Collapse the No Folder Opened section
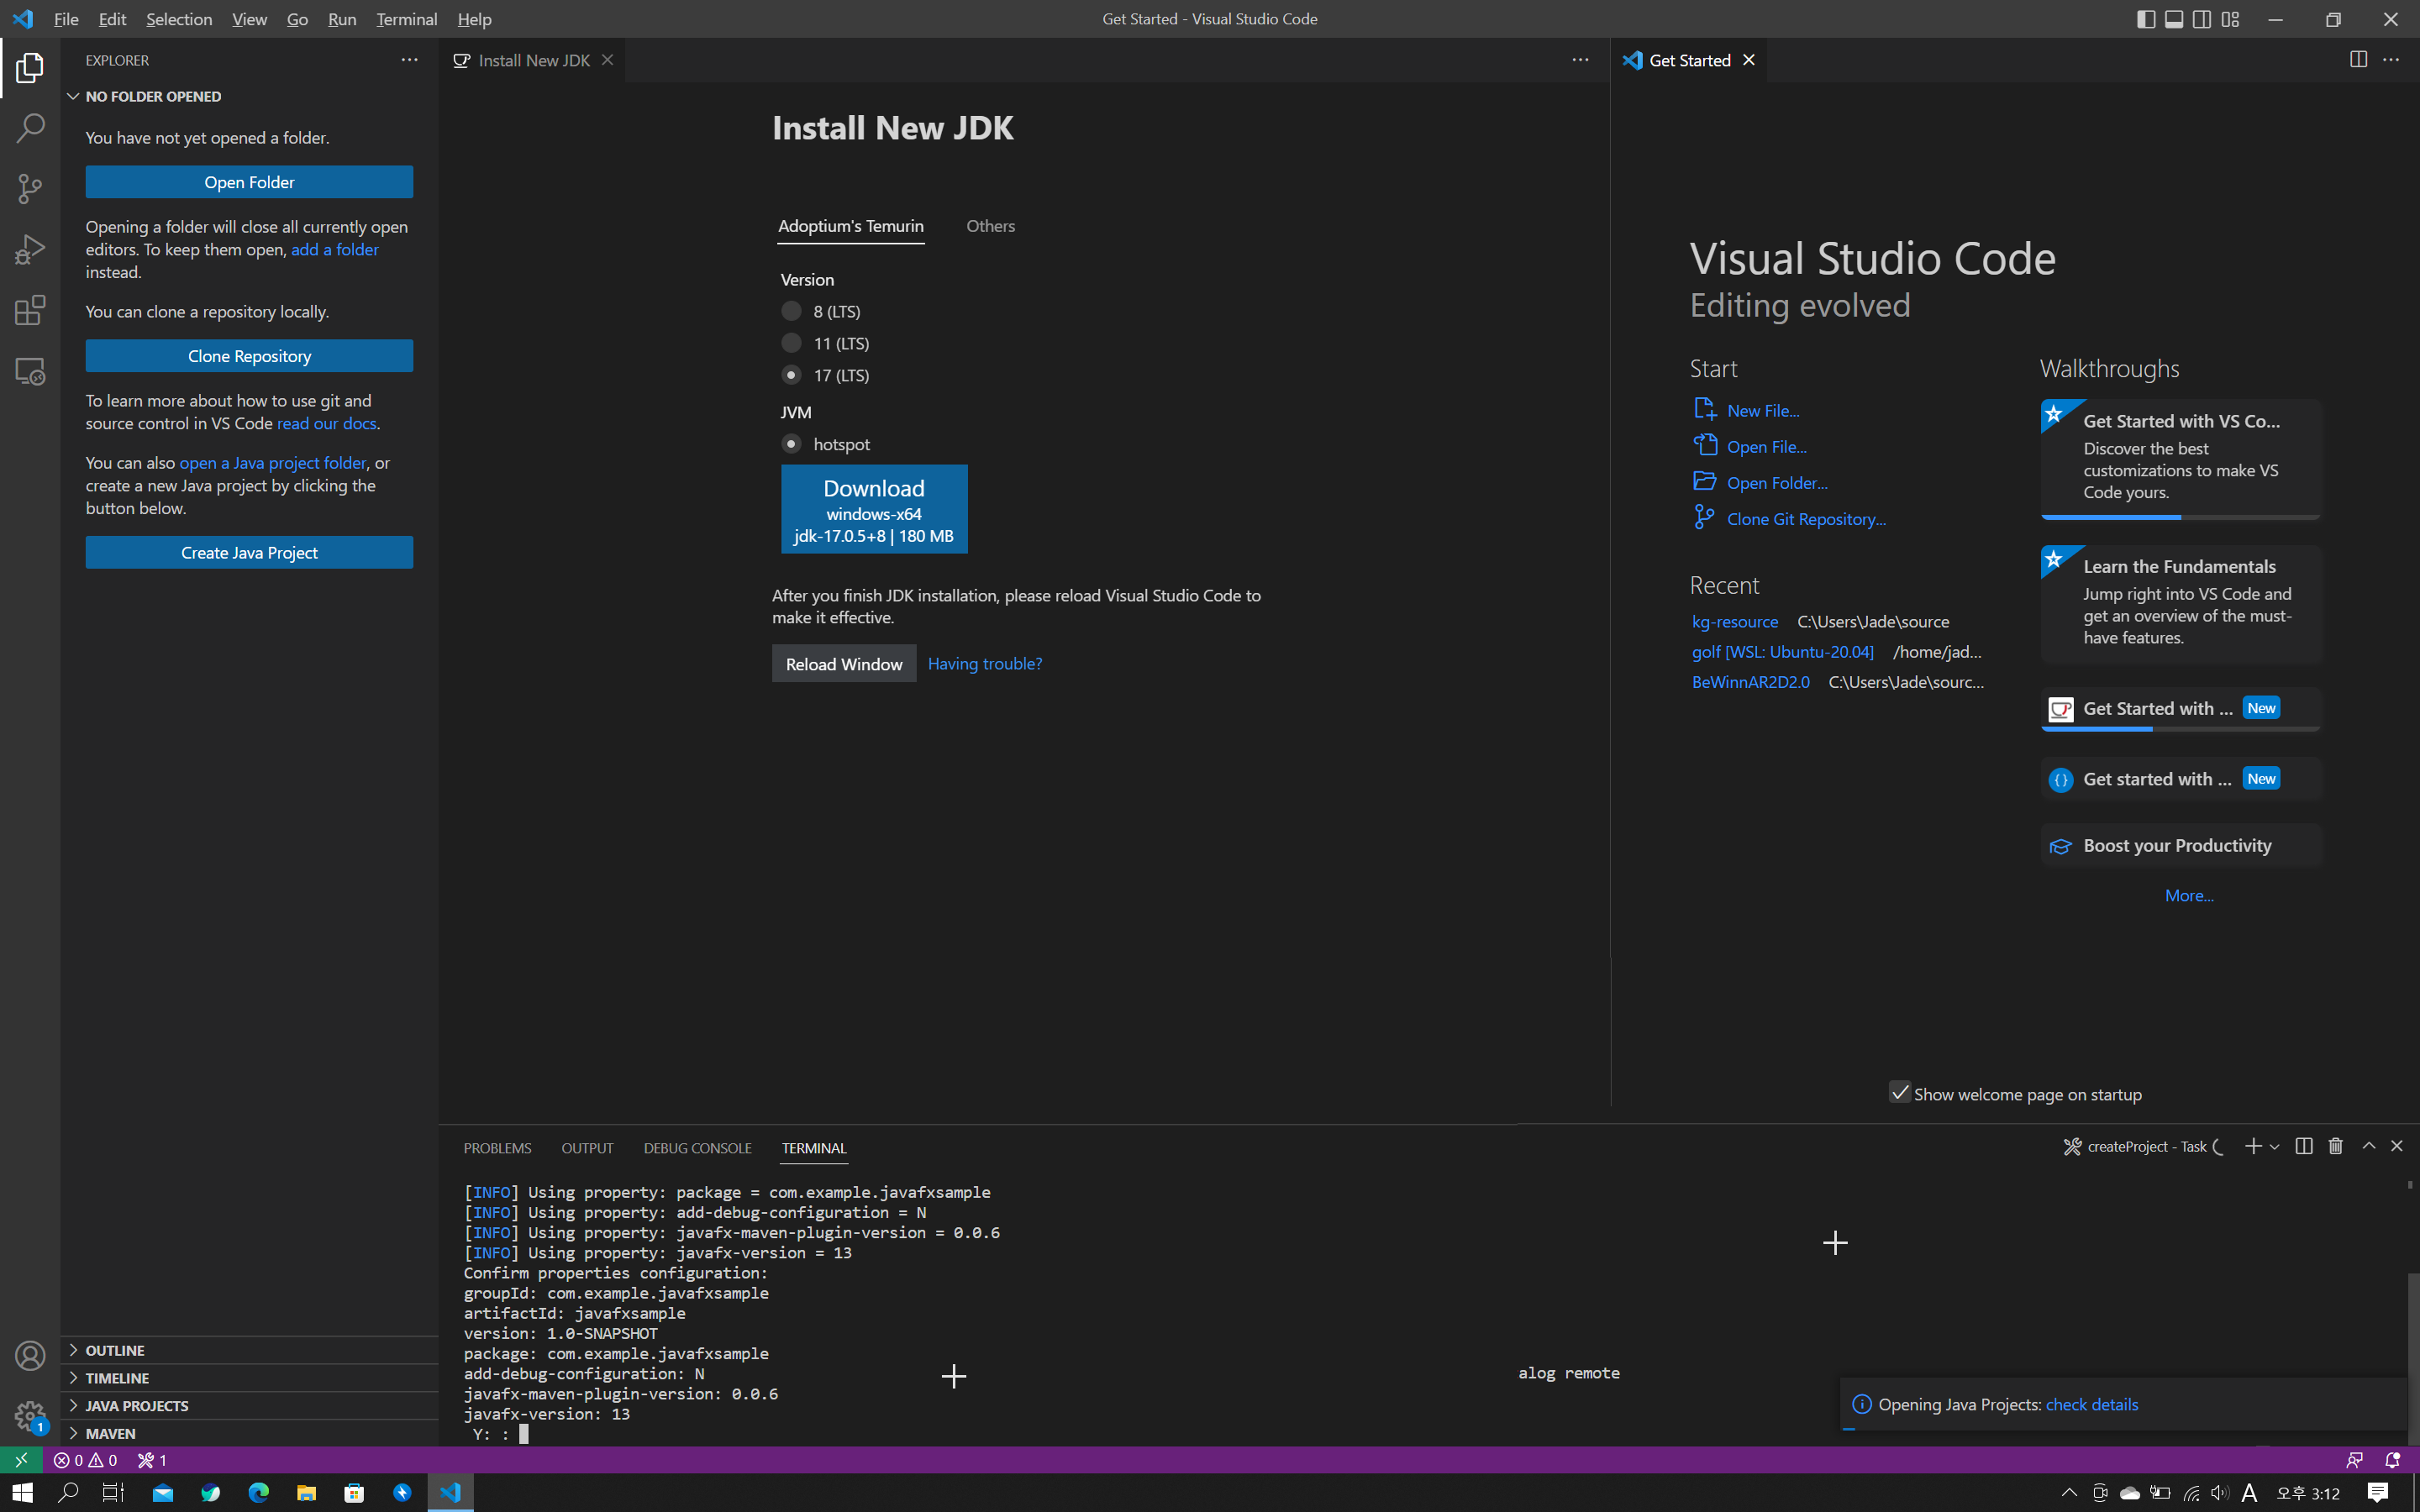This screenshot has width=2420, height=1512. 248,96
